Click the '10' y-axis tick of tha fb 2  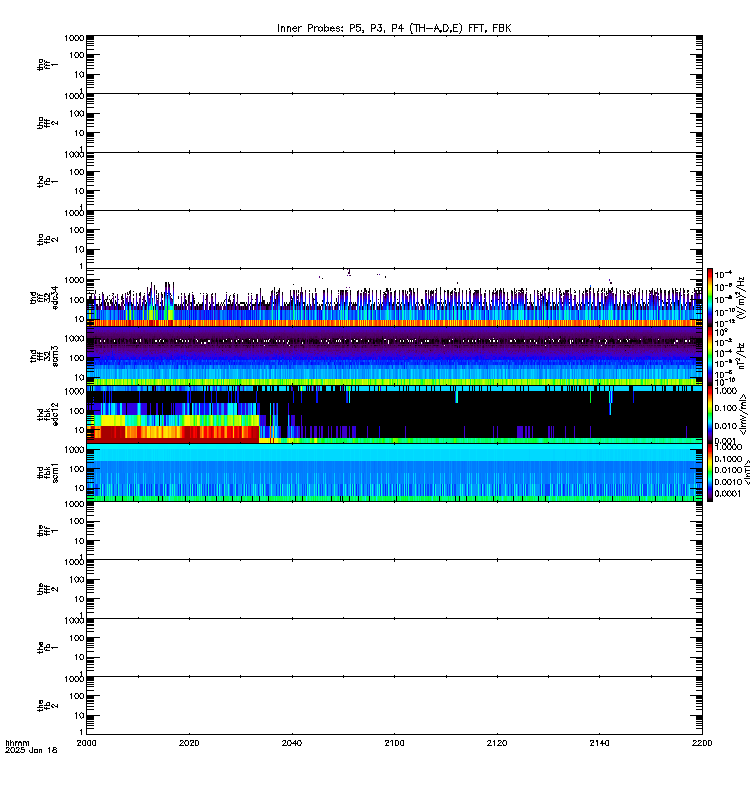[79, 249]
